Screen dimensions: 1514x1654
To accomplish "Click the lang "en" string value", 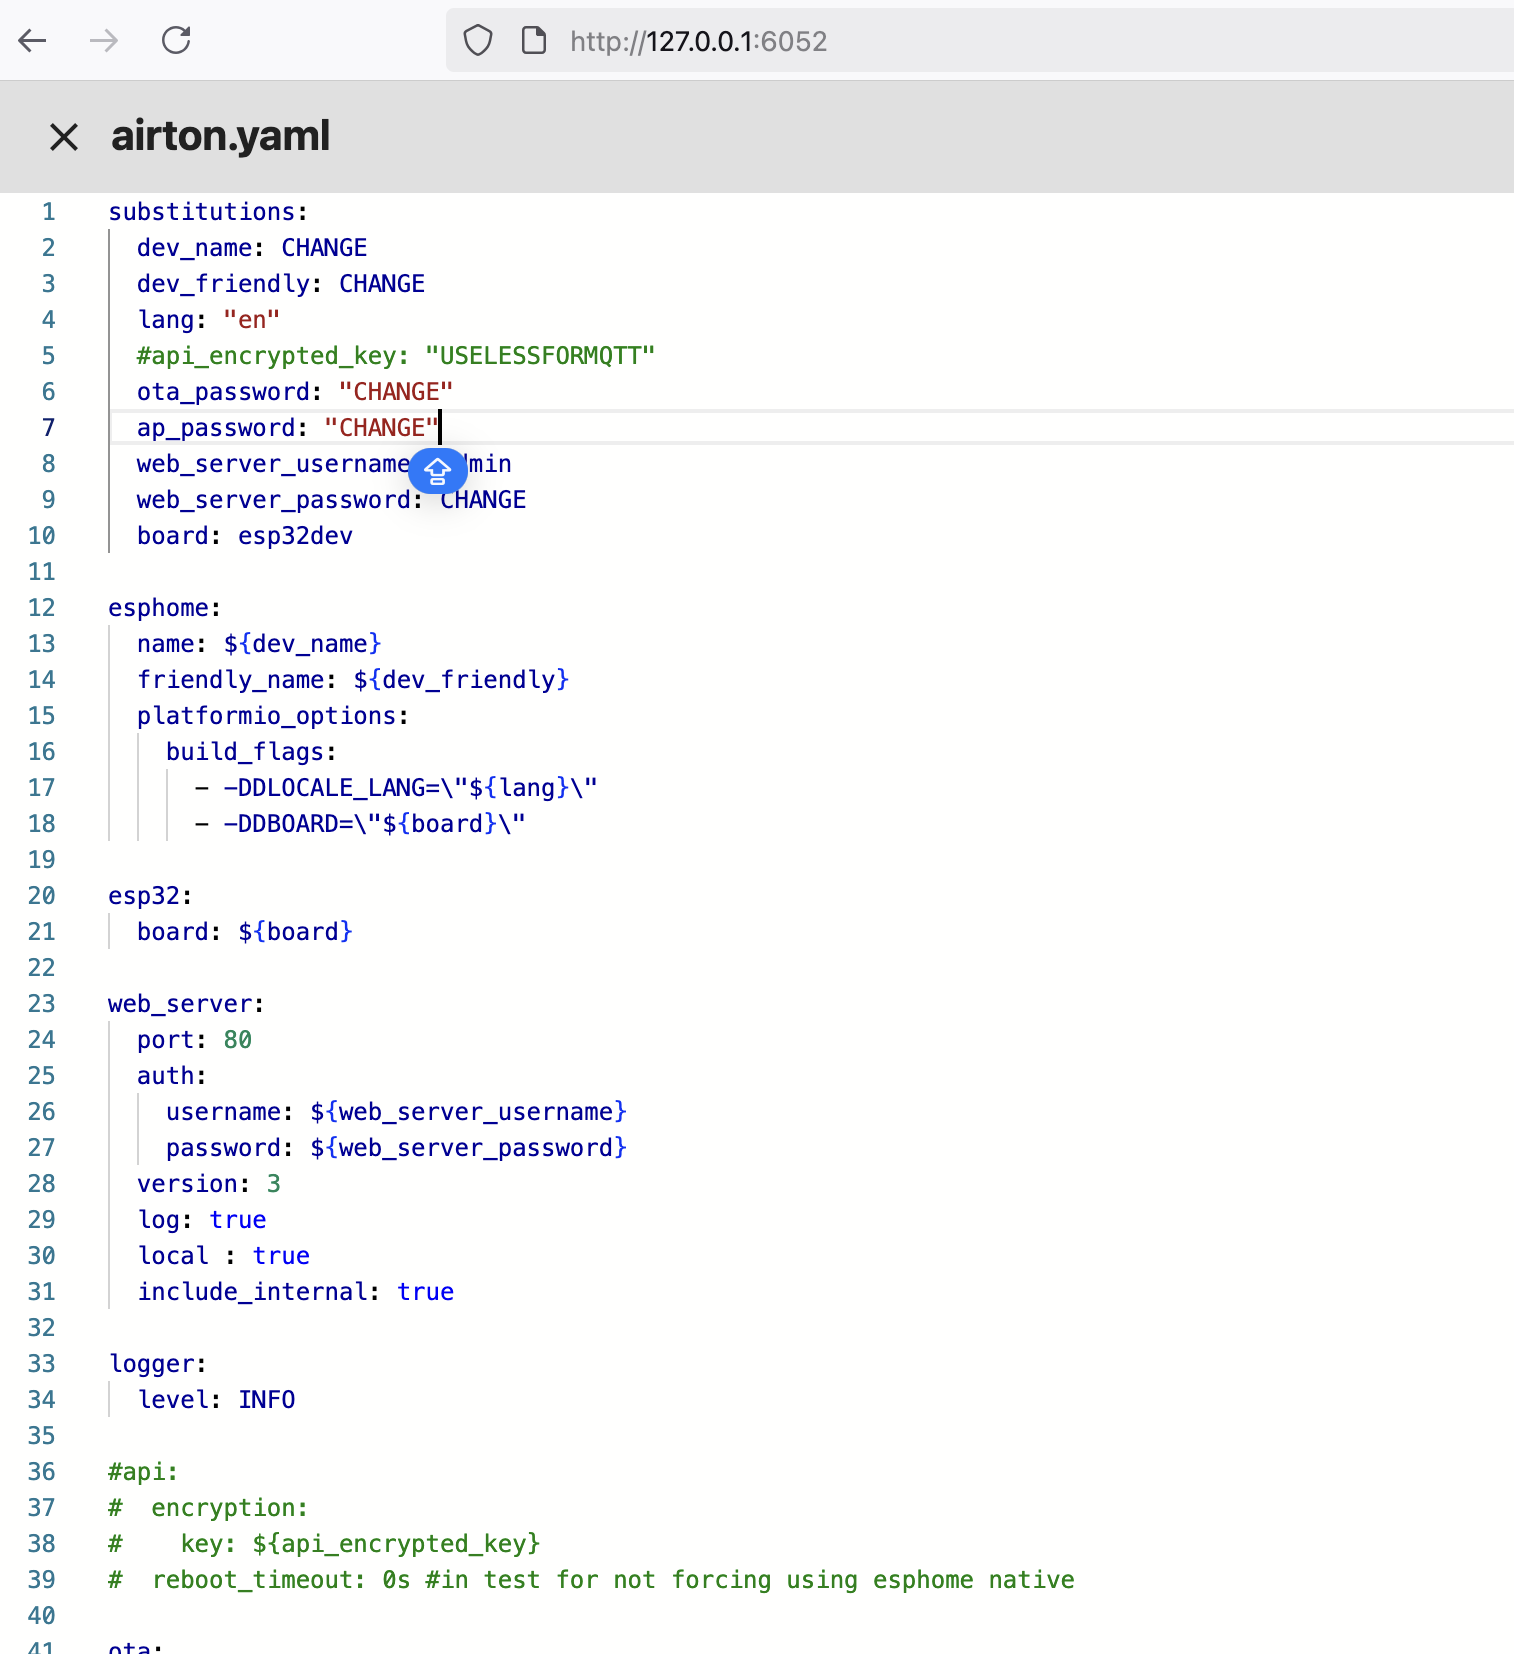I will click(x=251, y=320).
